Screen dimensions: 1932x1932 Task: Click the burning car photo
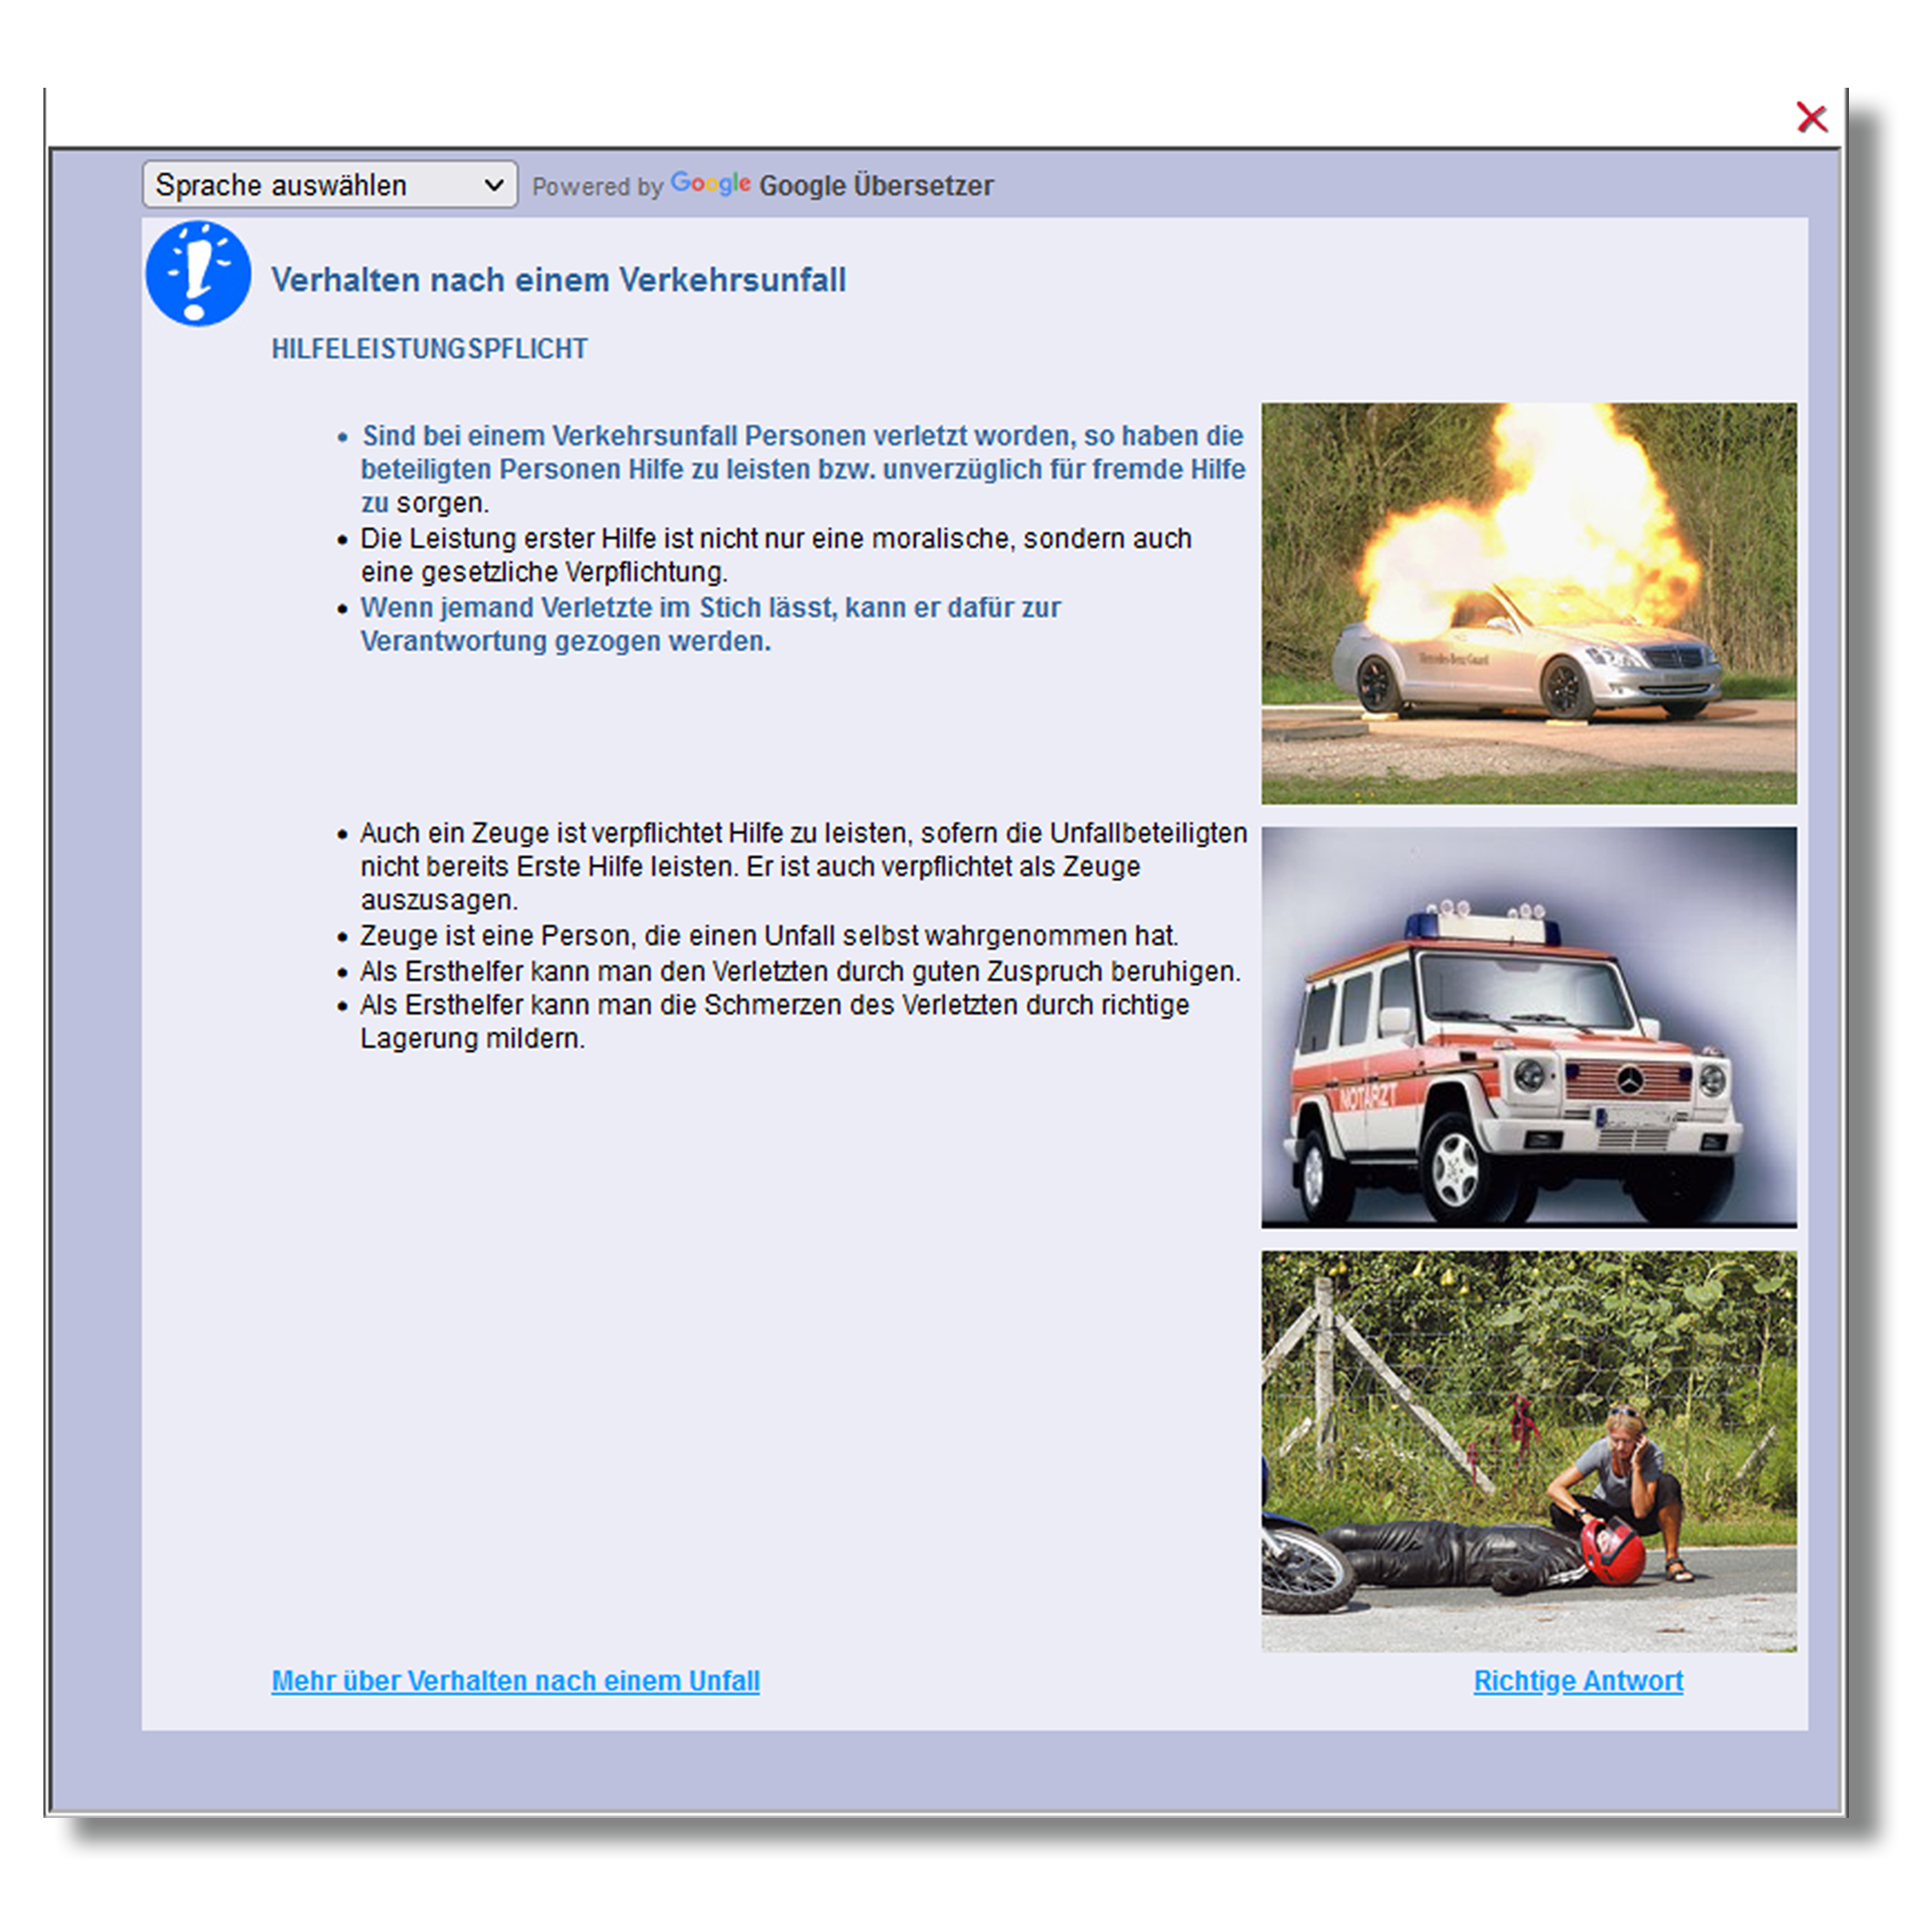tap(1533, 600)
